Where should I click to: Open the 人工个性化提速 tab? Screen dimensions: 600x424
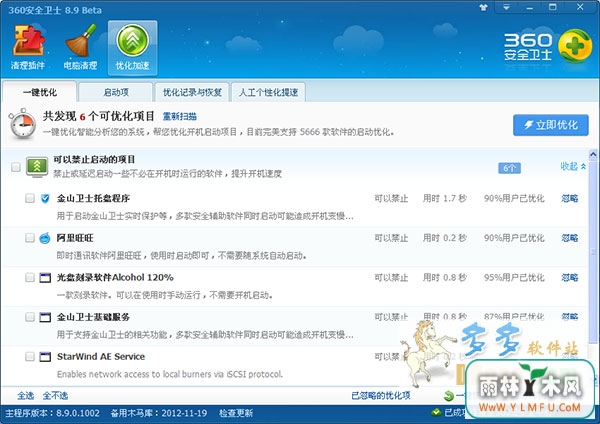tap(268, 92)
